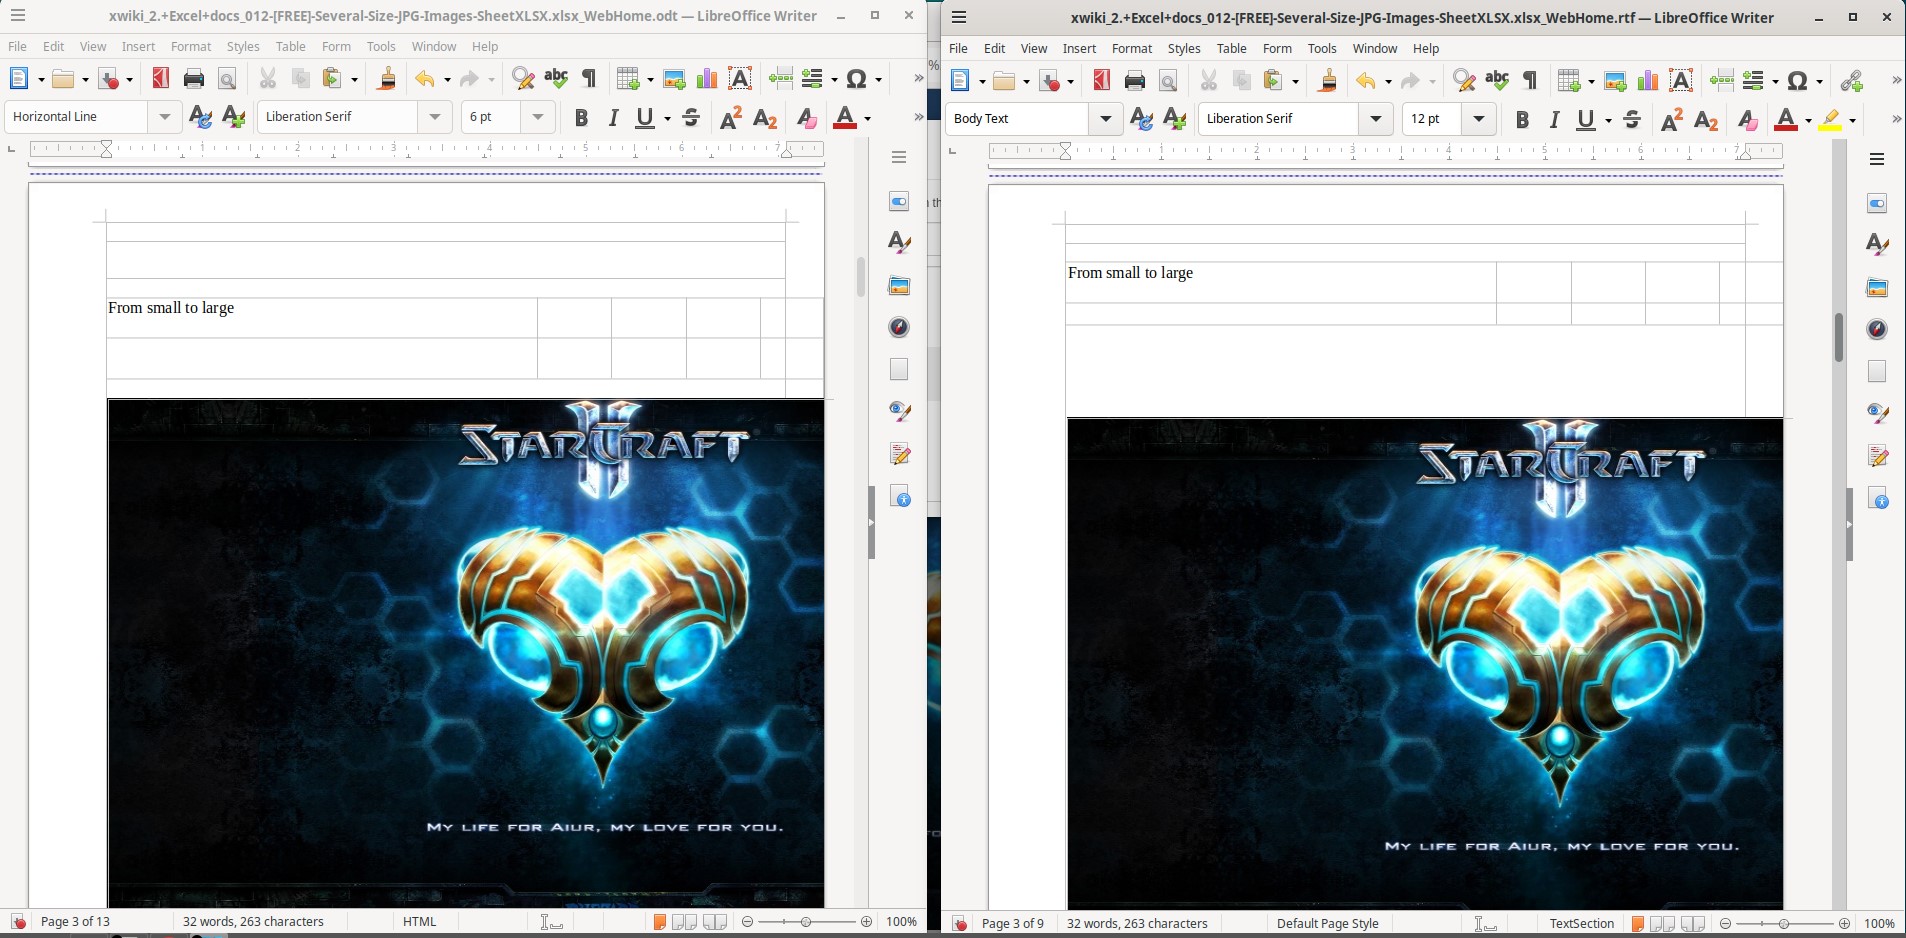The width and height of the screenshot is (1906, 938).
Task: Click font color swatch in left window
Action: (x=845, y=117)
